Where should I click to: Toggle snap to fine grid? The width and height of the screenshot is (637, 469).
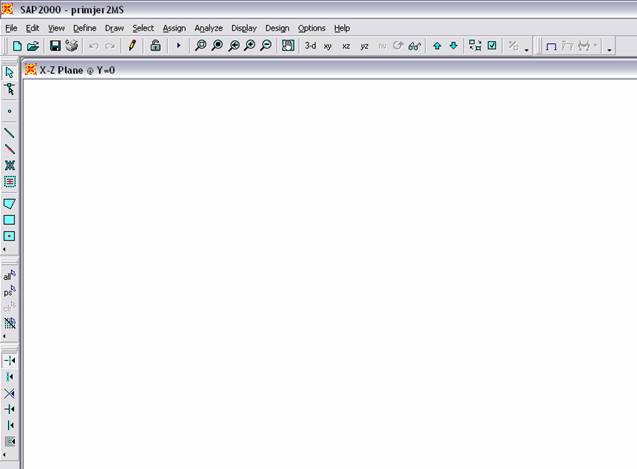pyautogui.click(x=9, y=441)
